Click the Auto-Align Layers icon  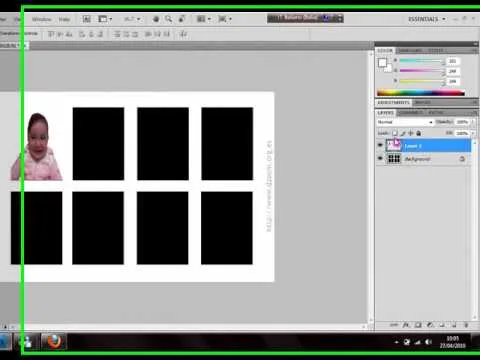(x=183, y=34)
